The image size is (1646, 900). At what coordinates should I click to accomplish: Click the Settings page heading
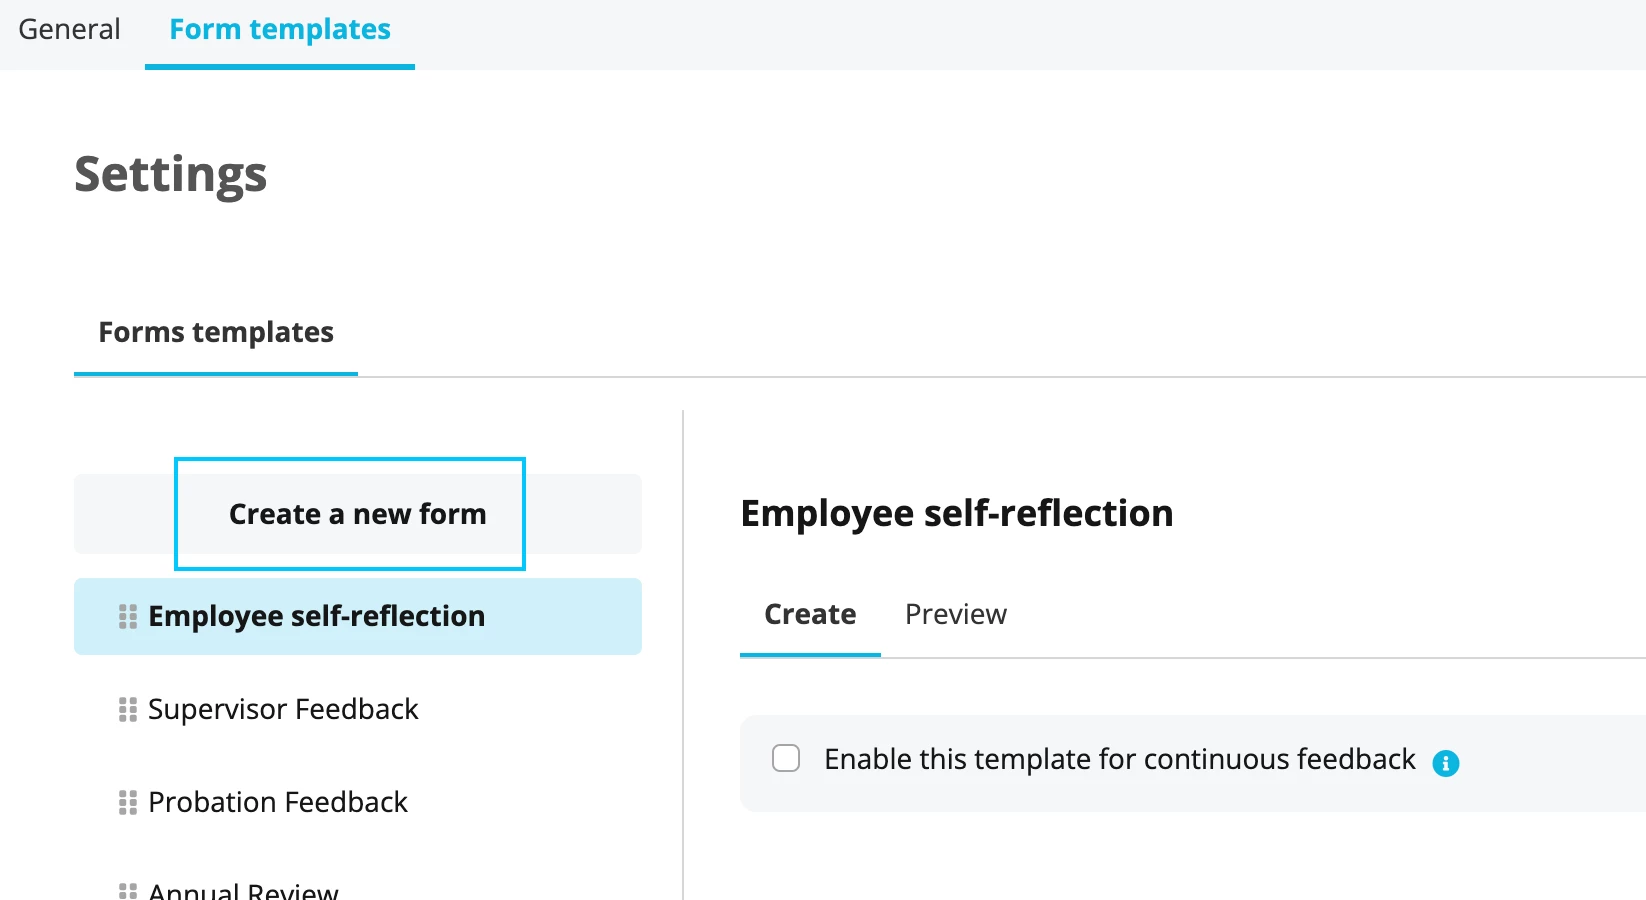[x=171, y=176]
